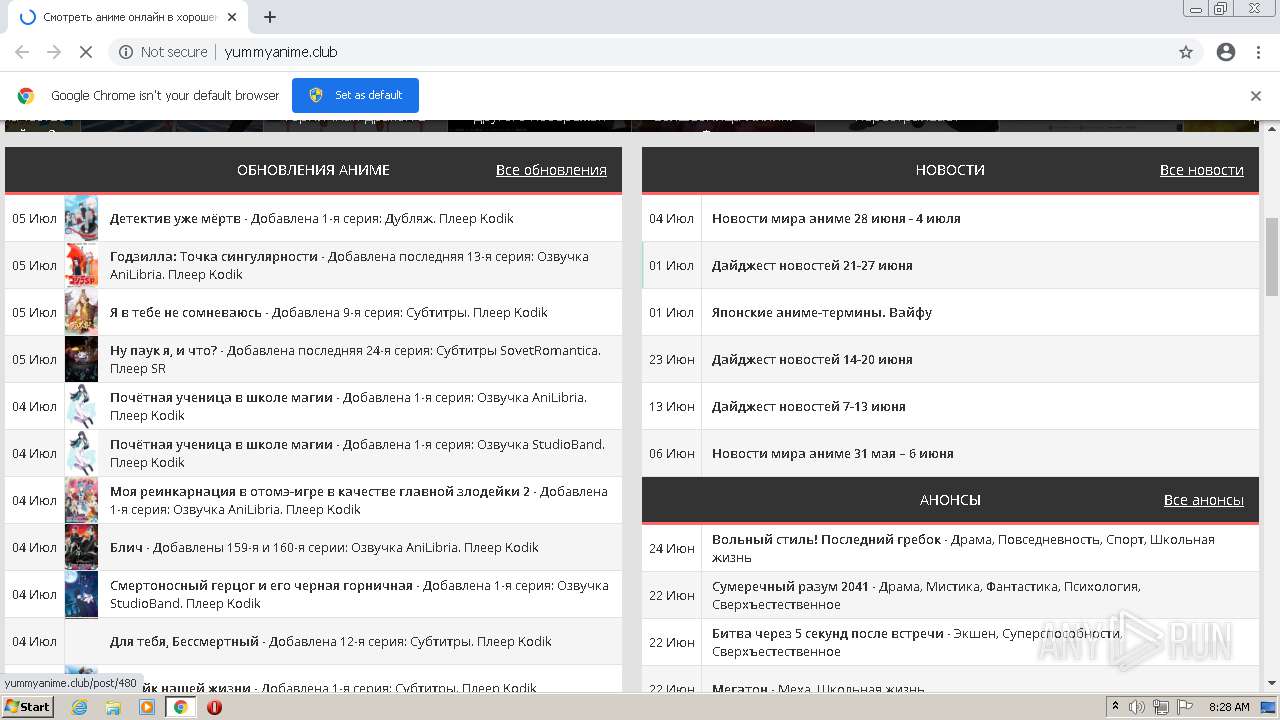Viewport: 1280px width, 720px height.
Task: Switch to Chrome taskbar icon
Action: (x=180, y=707)
